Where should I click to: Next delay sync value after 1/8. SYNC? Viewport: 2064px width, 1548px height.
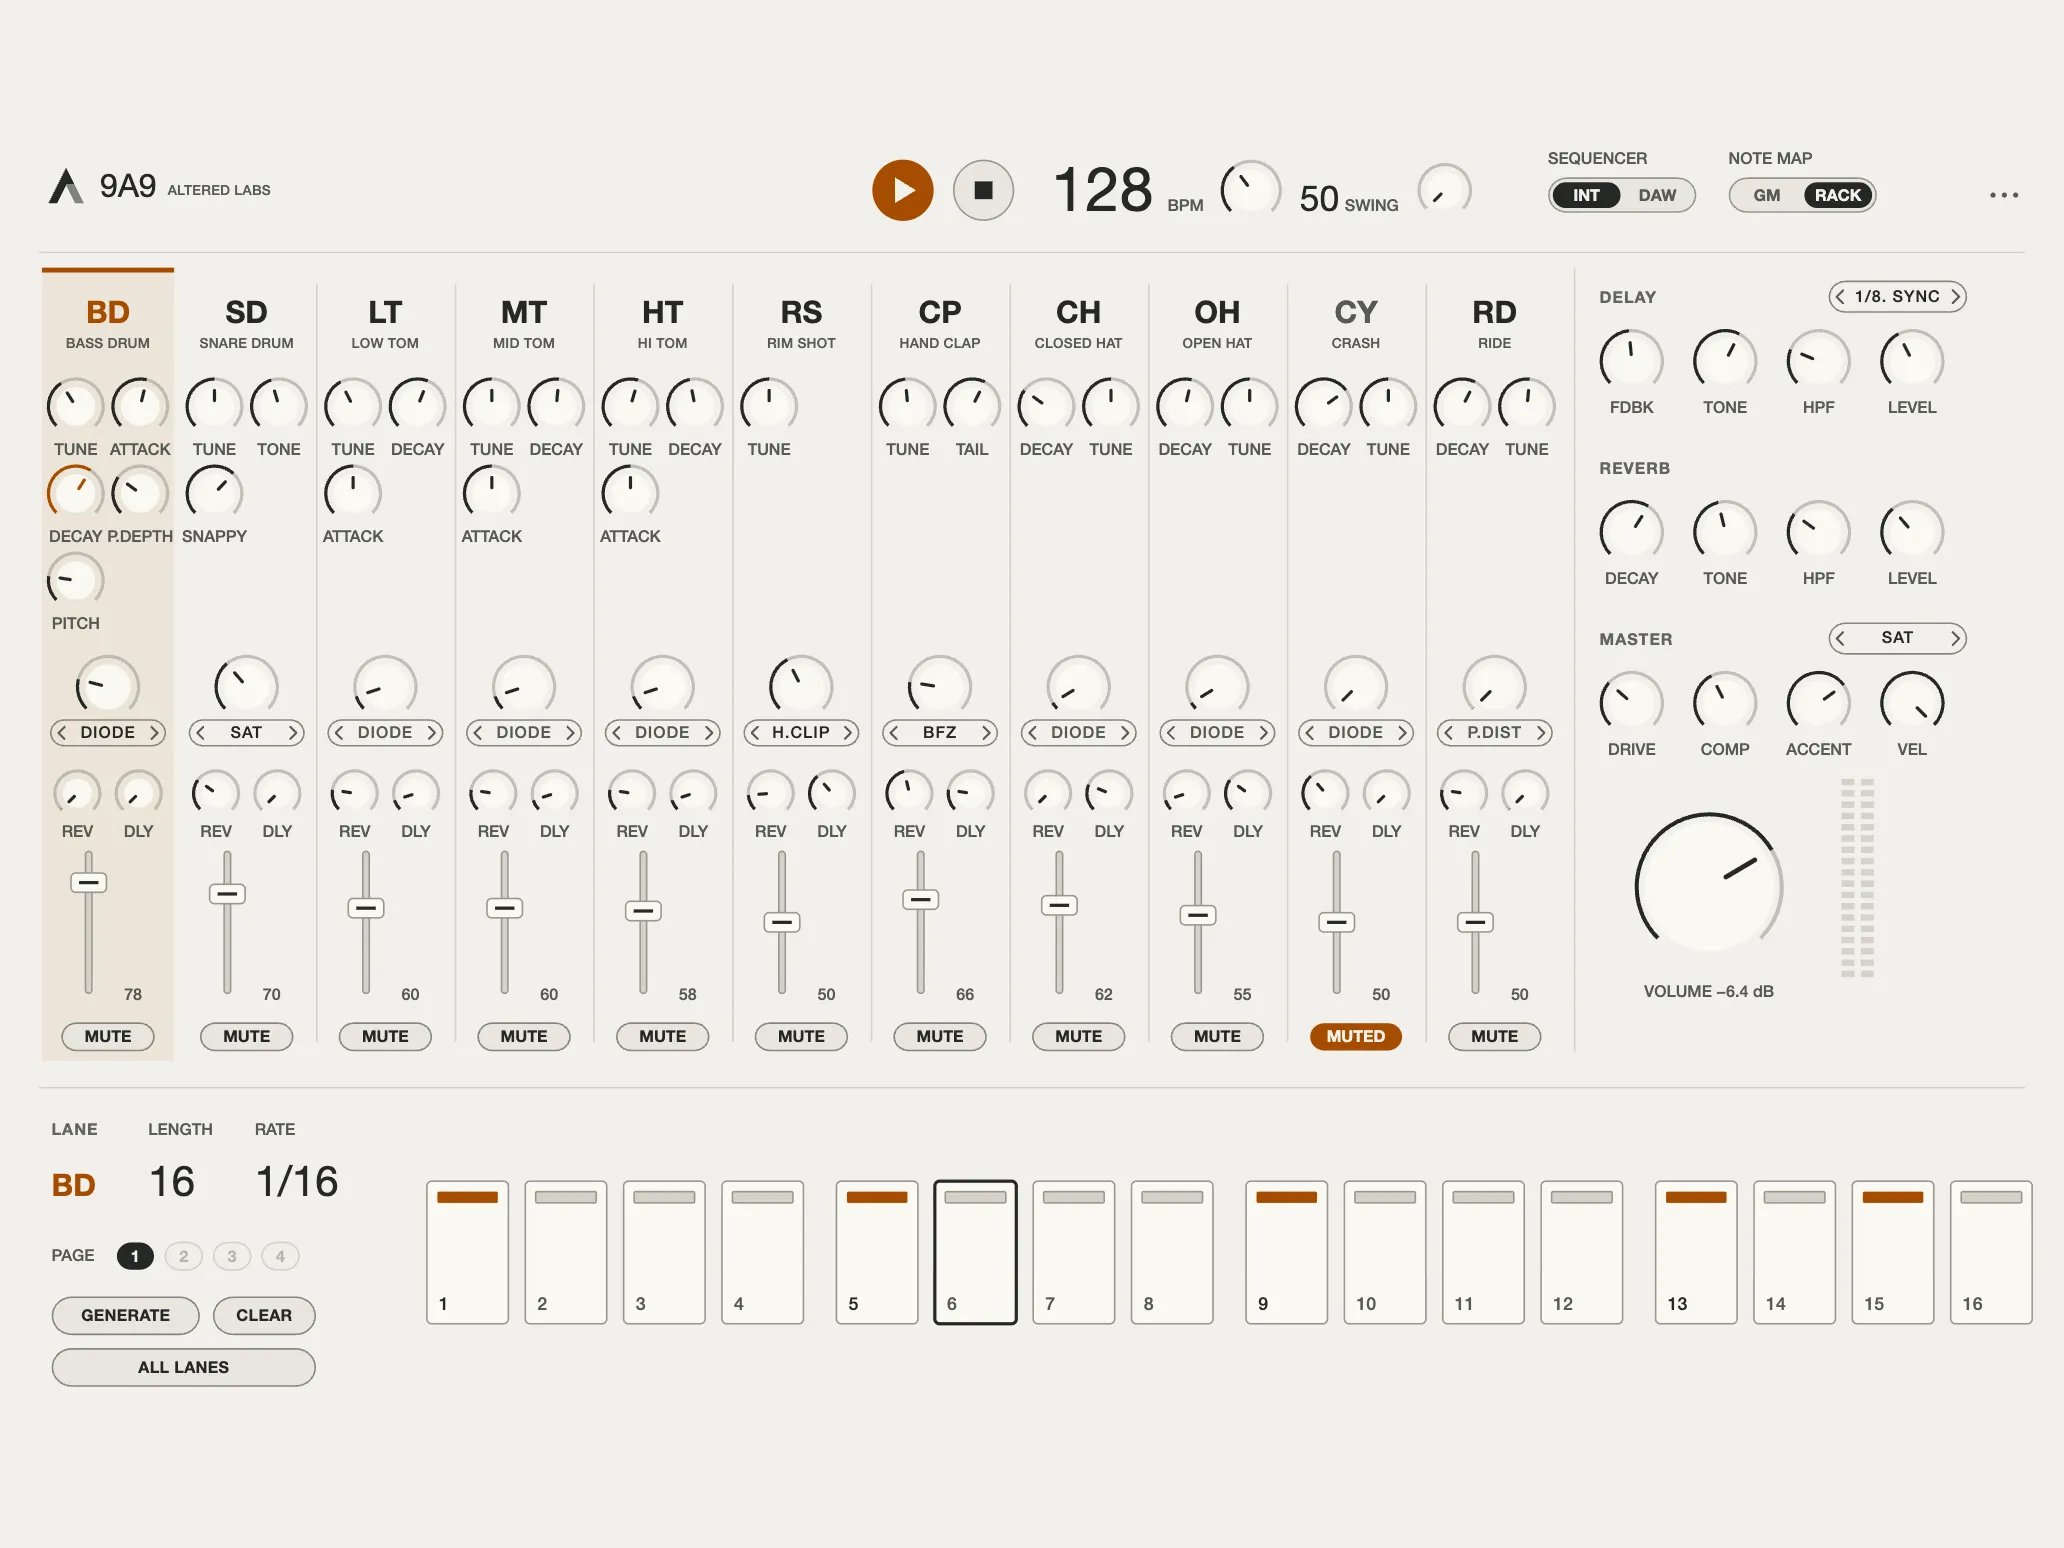[1954, 297]
